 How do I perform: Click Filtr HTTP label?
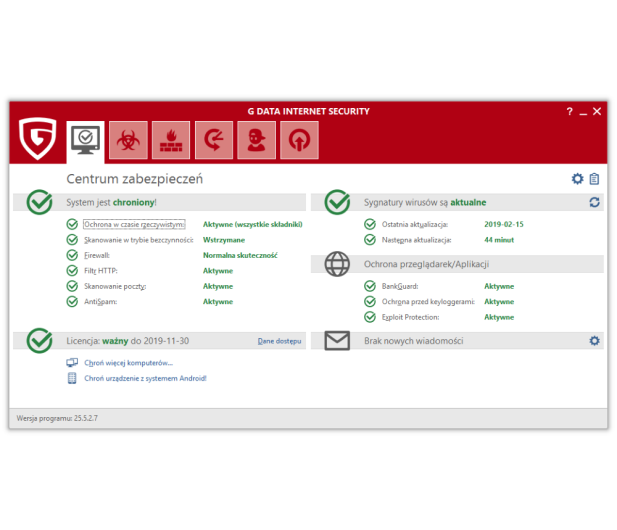pos(101,271)
